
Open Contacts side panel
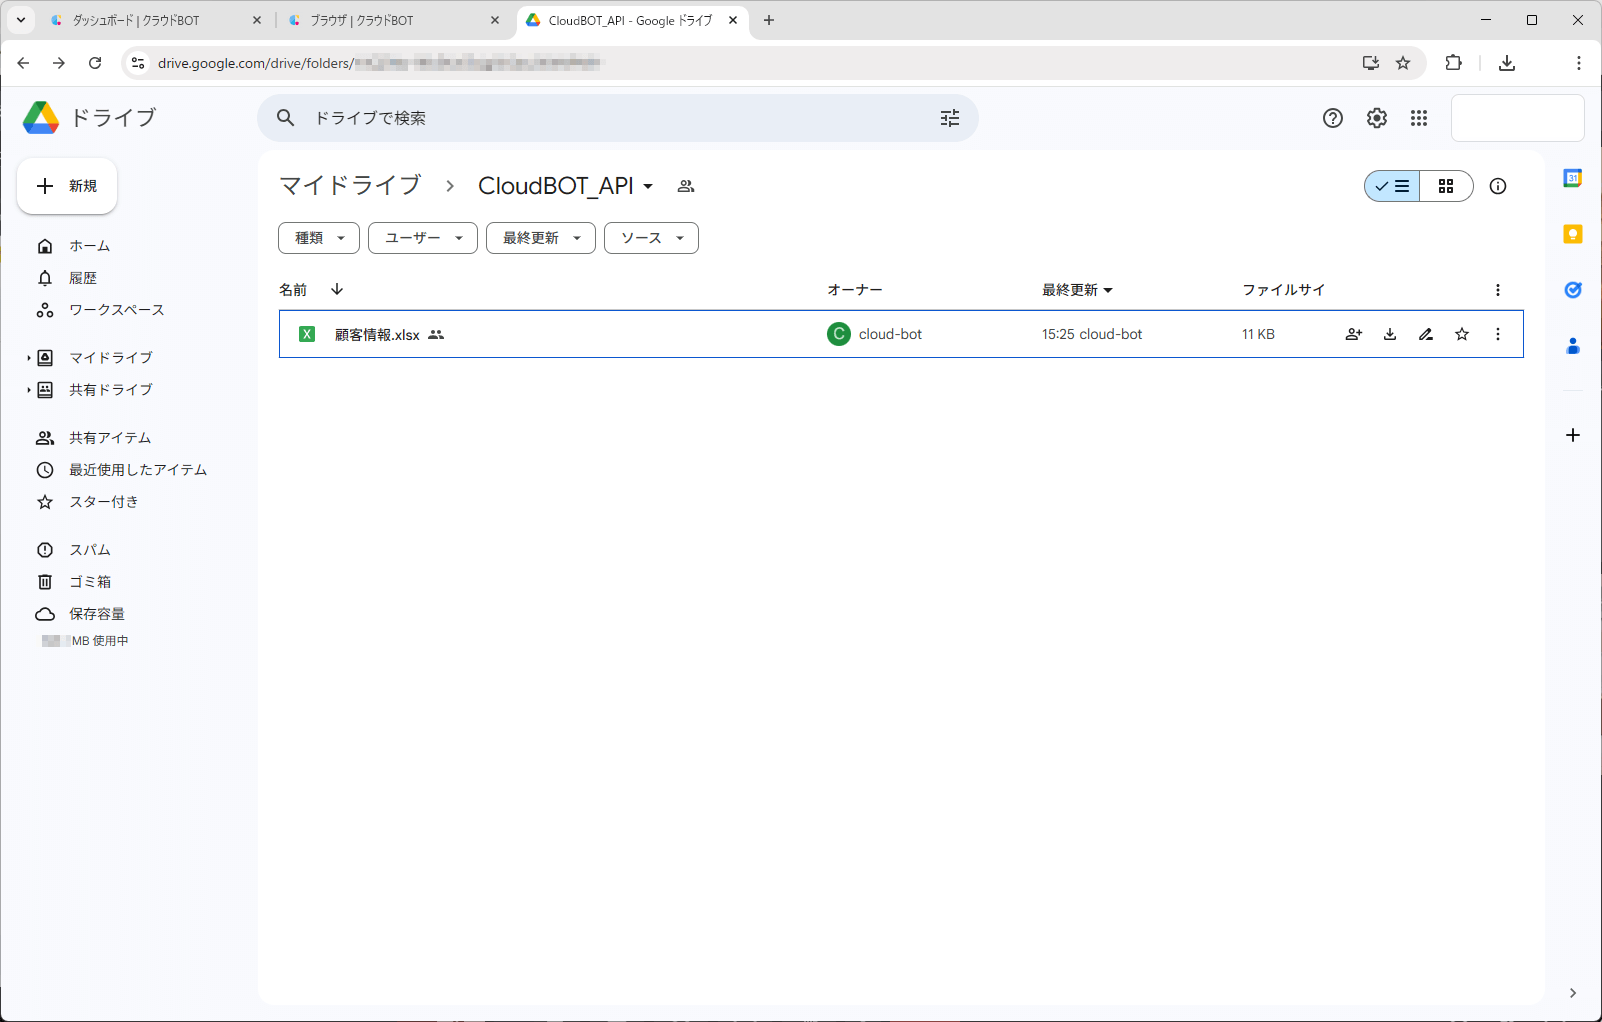tap(1573, 346)
